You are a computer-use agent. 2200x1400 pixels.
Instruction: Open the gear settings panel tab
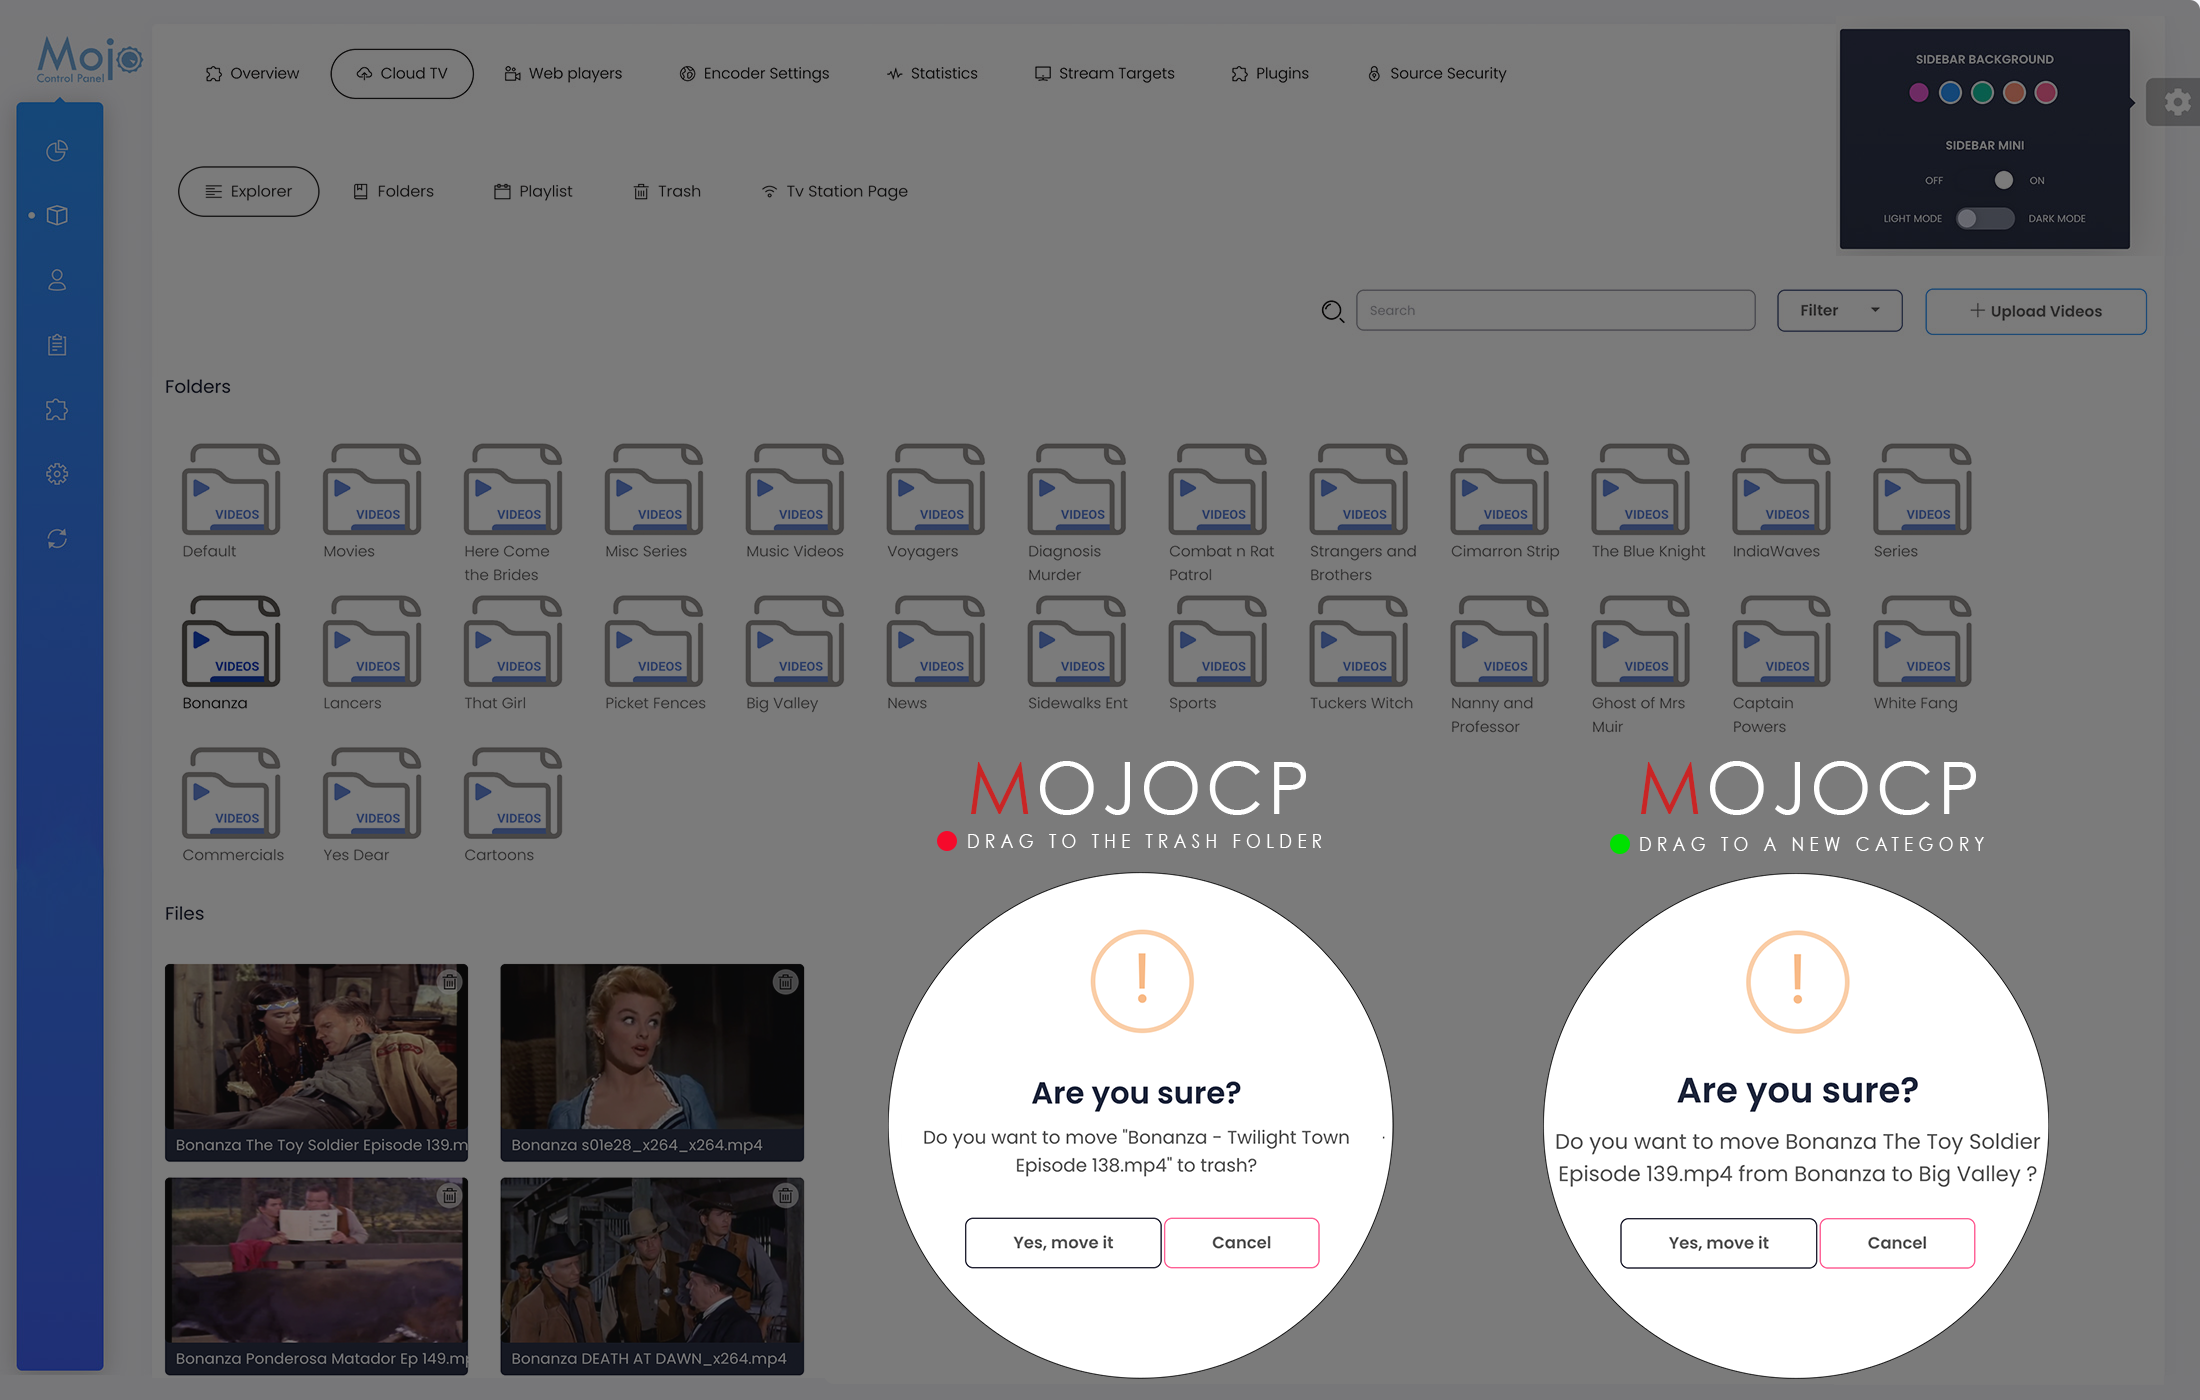click(2177, 102)
